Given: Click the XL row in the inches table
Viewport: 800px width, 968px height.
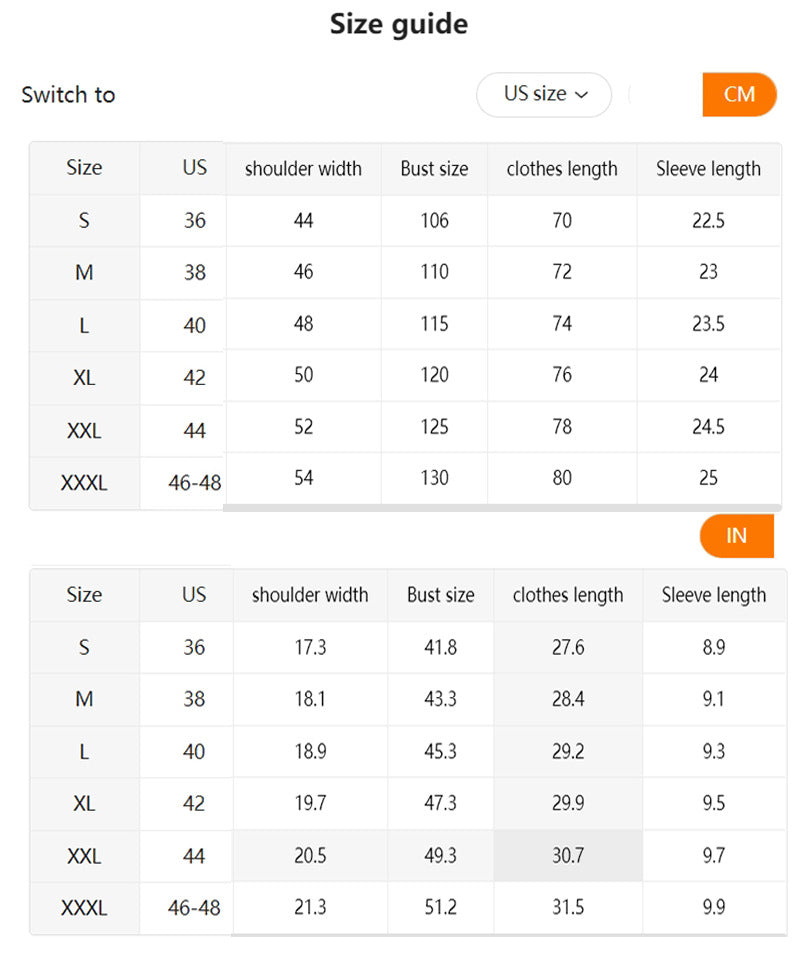Looking at the screenshot, I should [84, 804].
